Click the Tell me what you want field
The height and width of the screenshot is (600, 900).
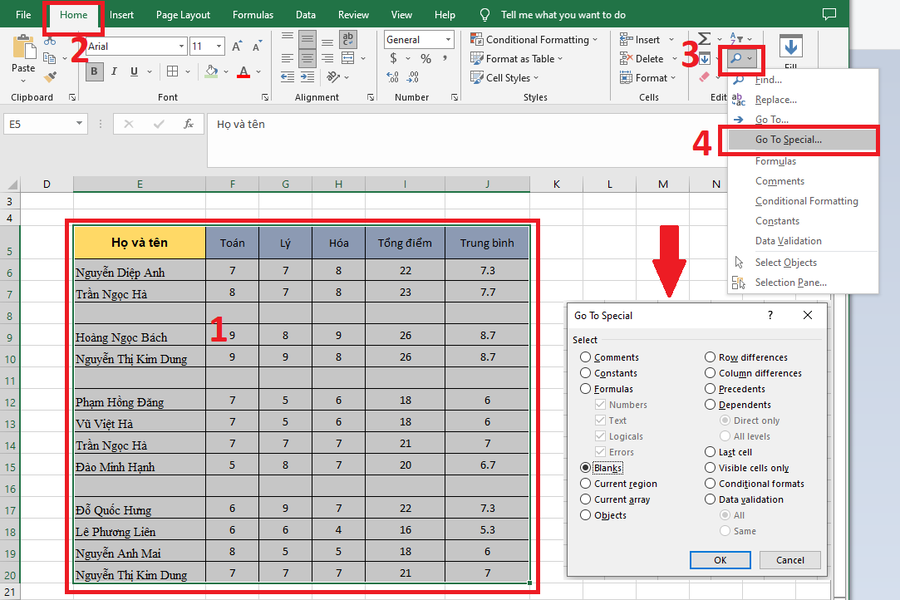pyautogui.click(x=562, y=15)
